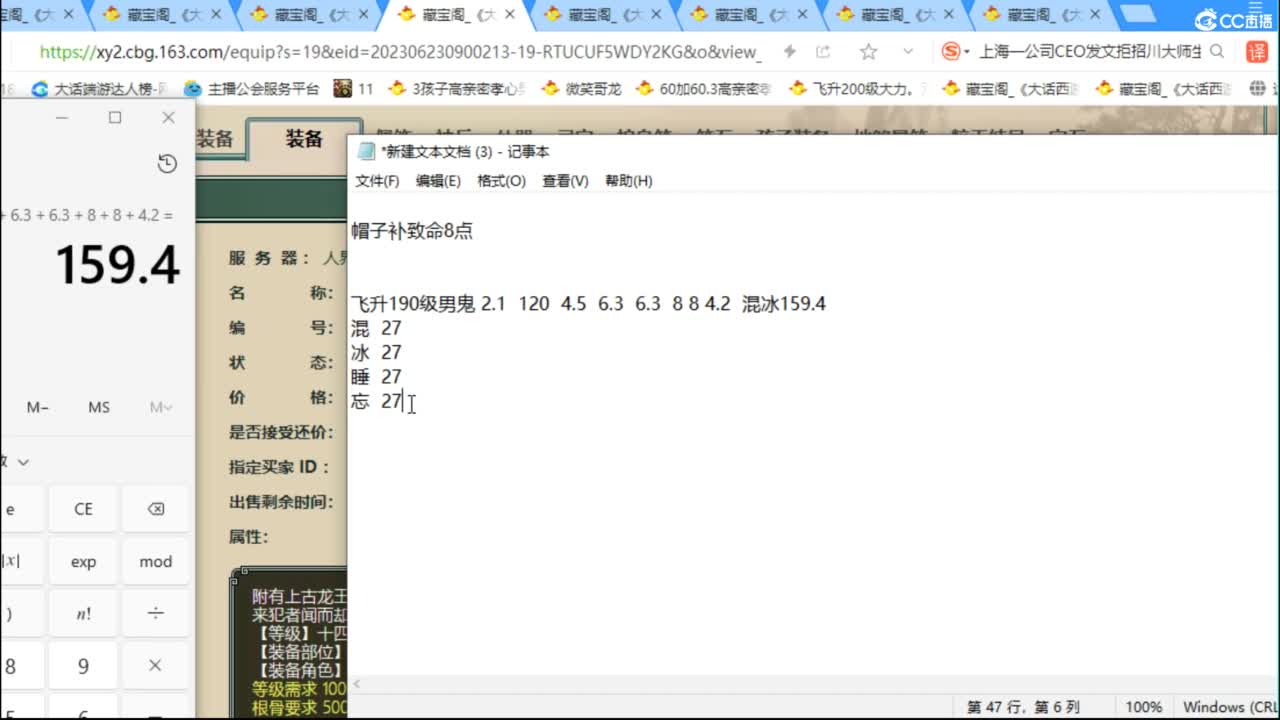1280x720 pixels.
Task: Click the 是否接受还价 label on the webpage
Action: click(280, 432)
